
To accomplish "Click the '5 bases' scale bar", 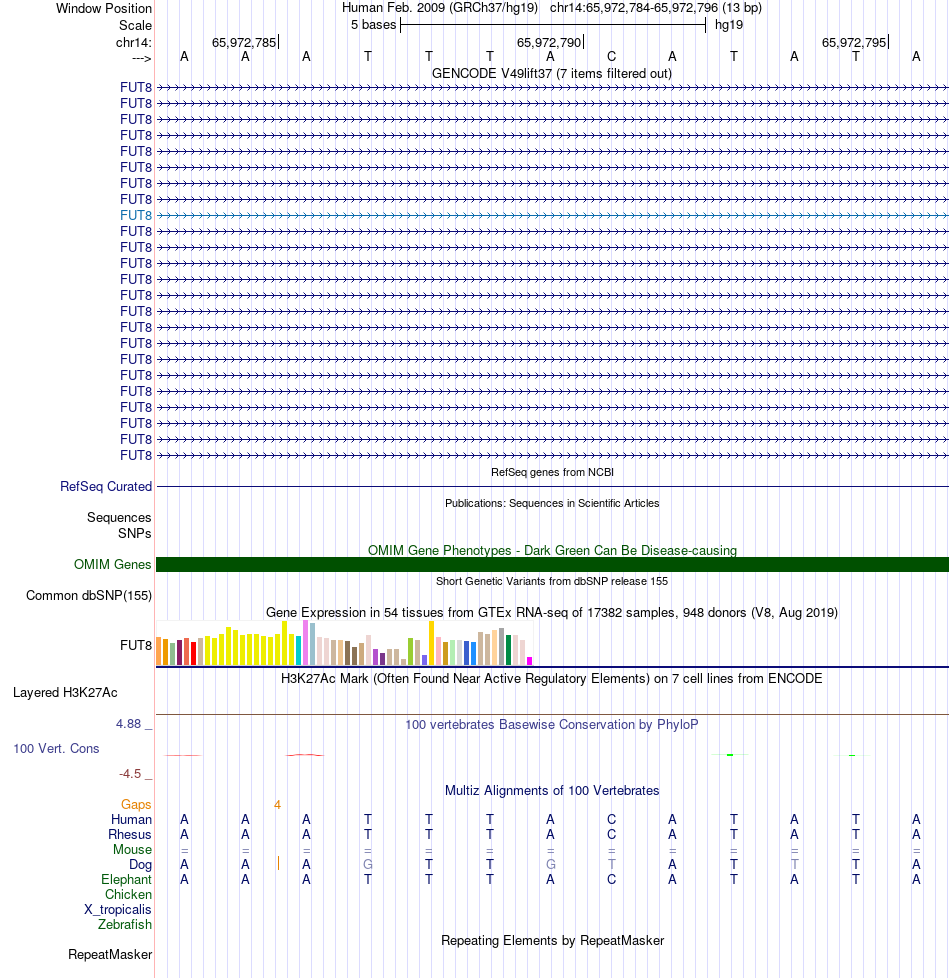I will tap(553, 25).
